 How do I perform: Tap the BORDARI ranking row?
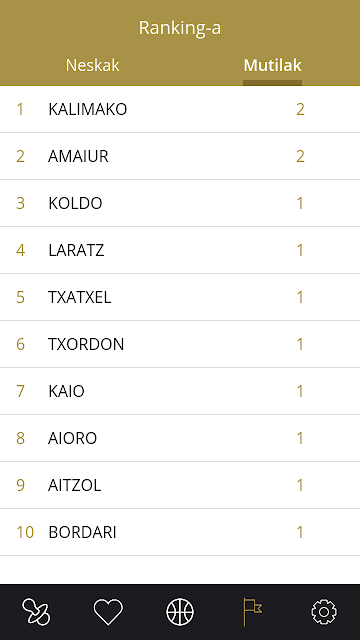(180, 532)
